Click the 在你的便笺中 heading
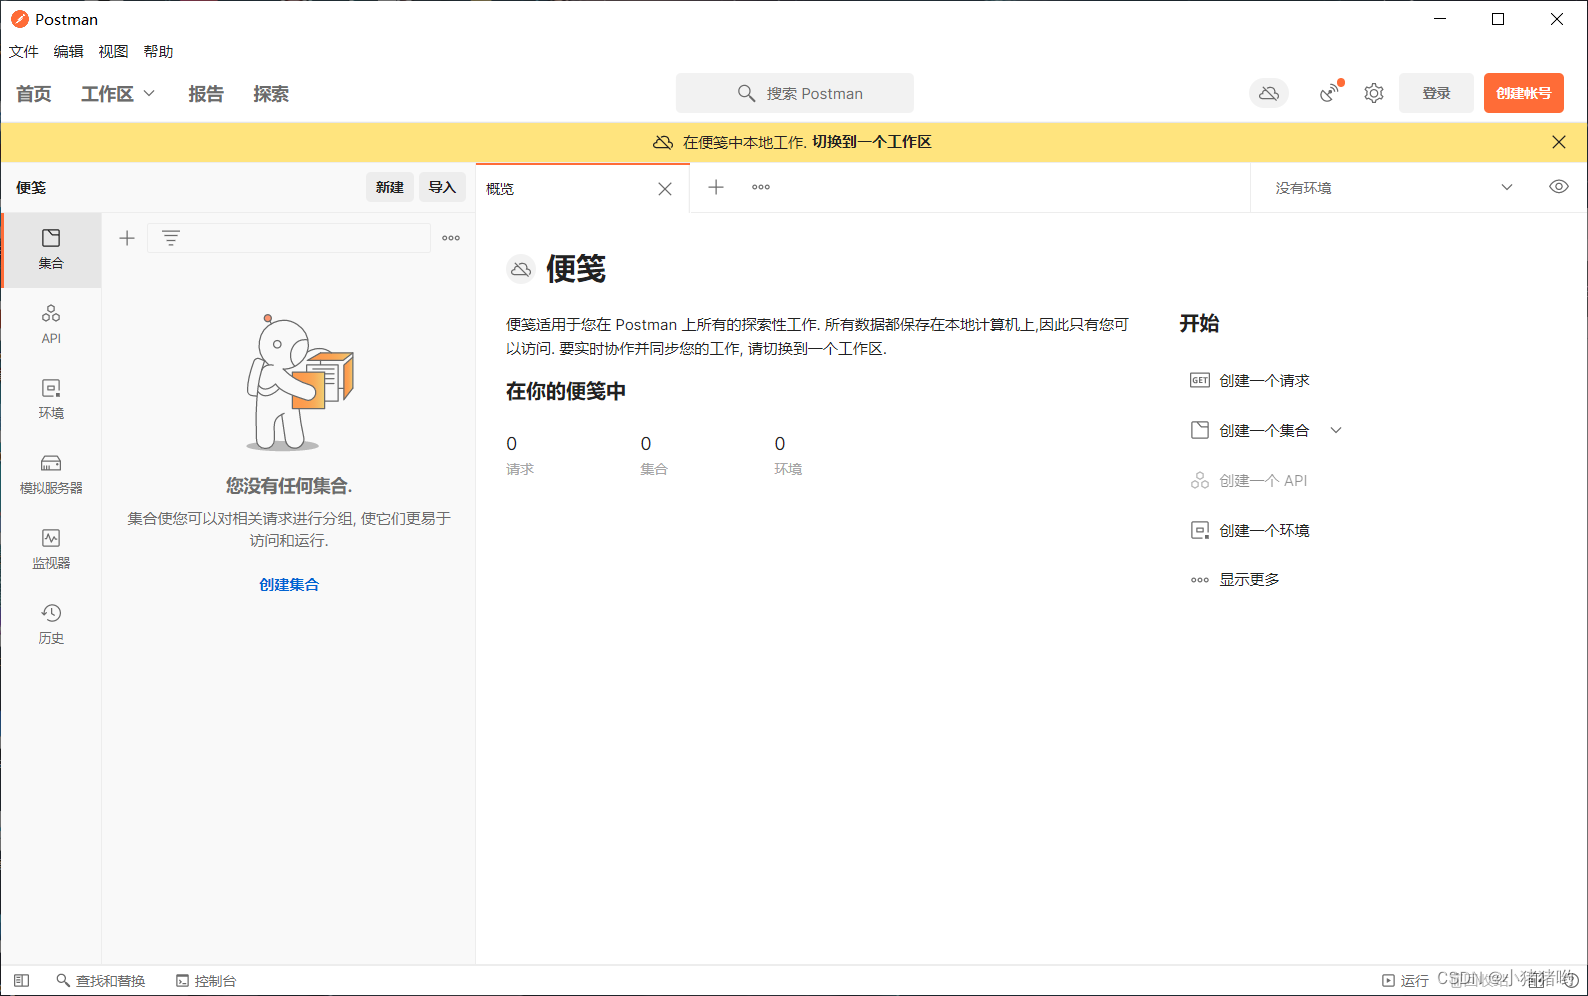 [x=566, y=391]
